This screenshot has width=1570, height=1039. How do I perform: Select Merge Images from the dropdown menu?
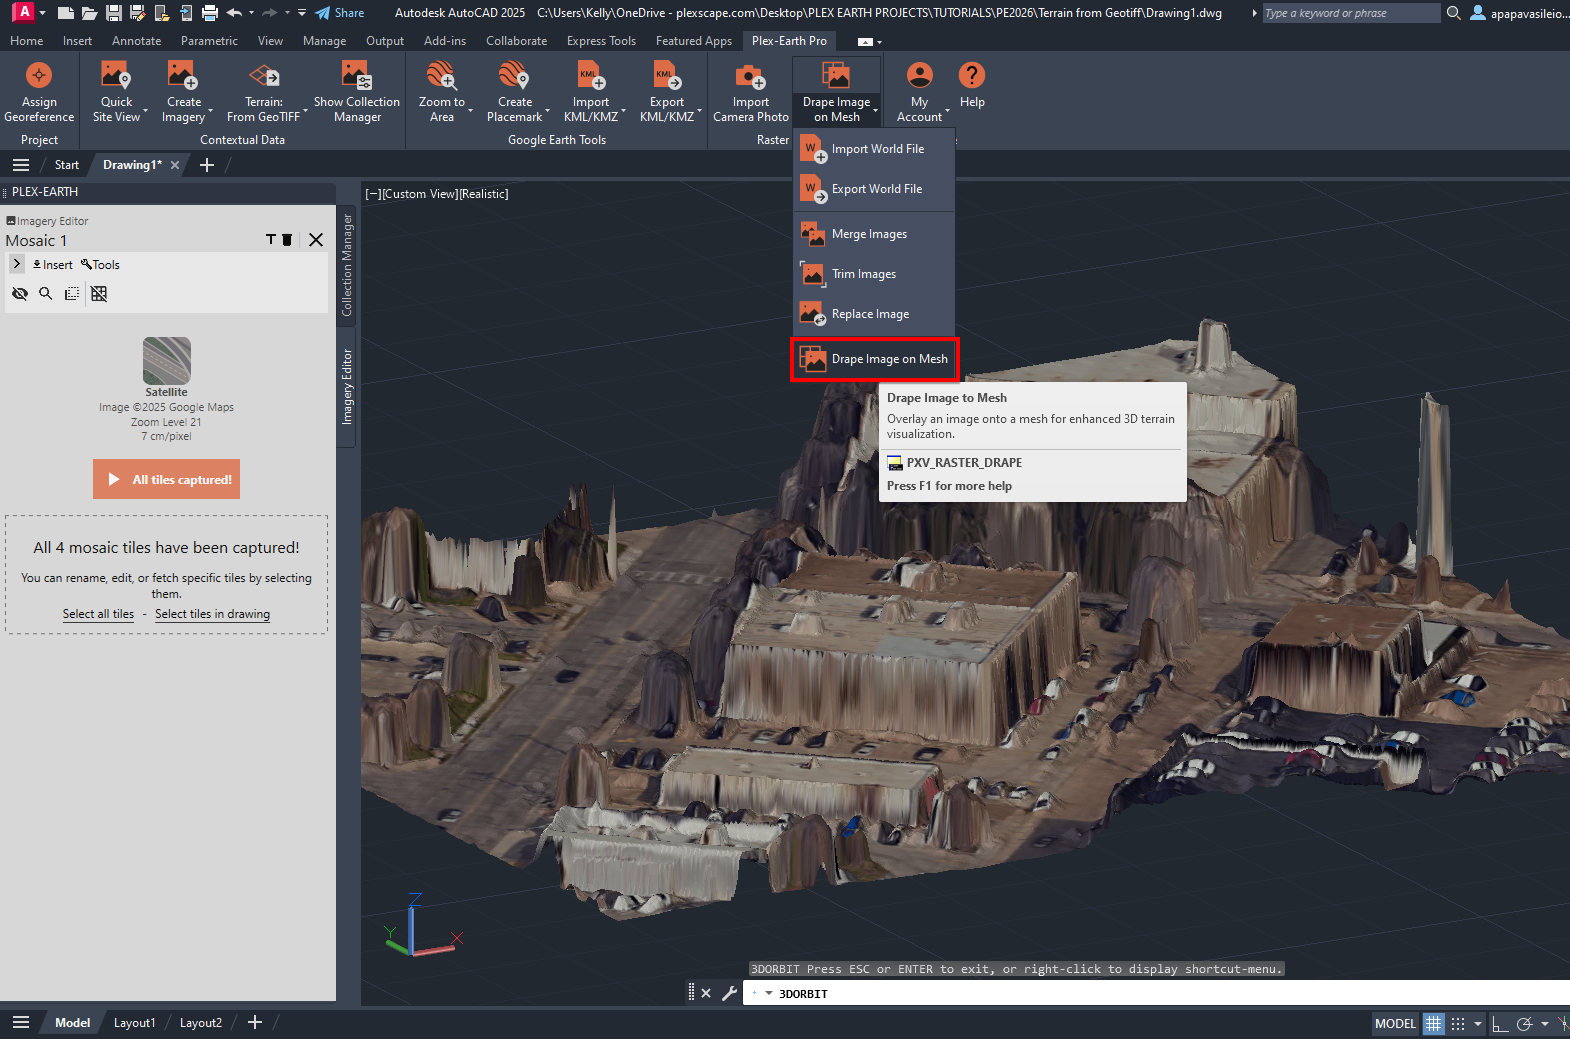(875, 234)
